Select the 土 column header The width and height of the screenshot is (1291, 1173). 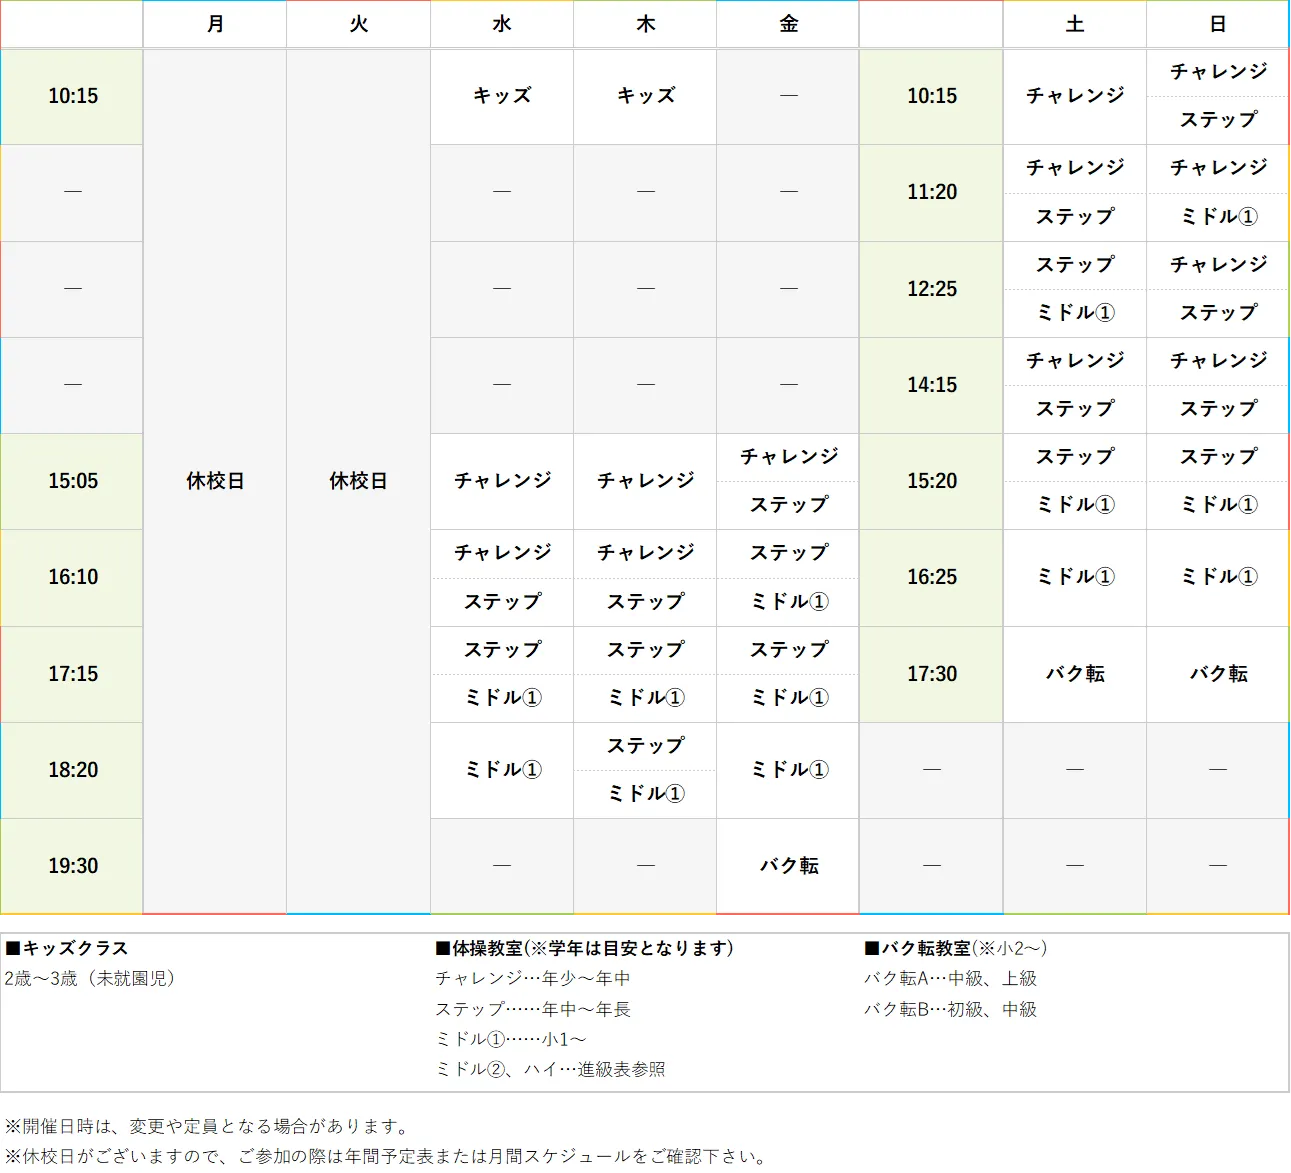tap(1074, 24)
